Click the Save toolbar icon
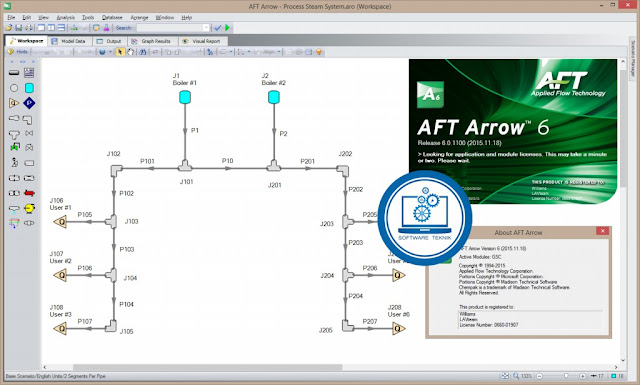 [x=18, y=28]
